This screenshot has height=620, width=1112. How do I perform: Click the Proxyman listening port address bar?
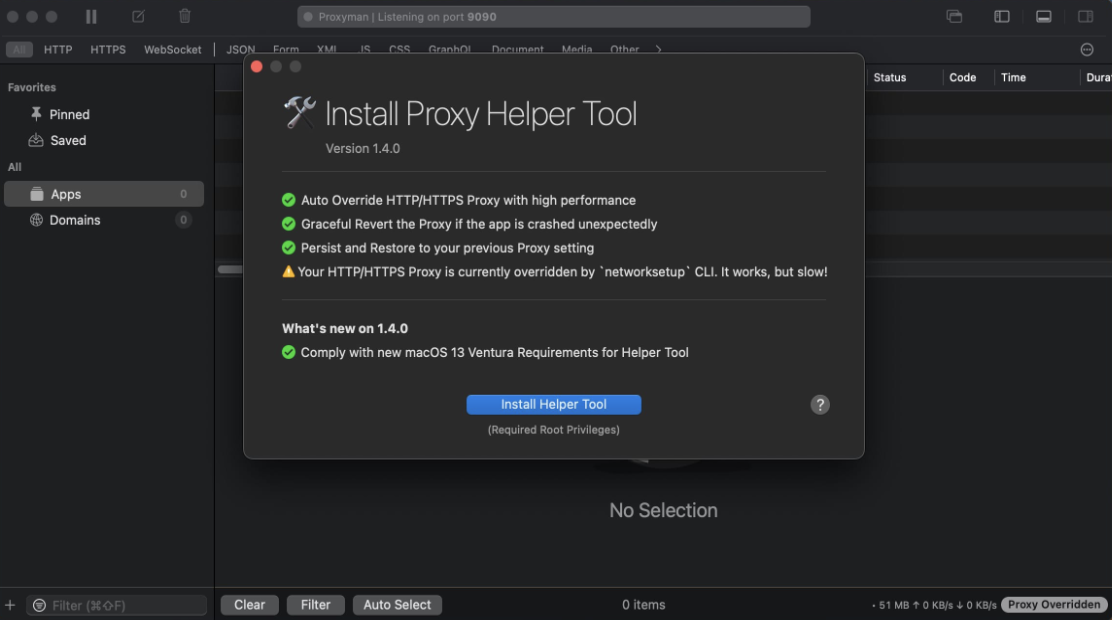click(x=554, y=16)
